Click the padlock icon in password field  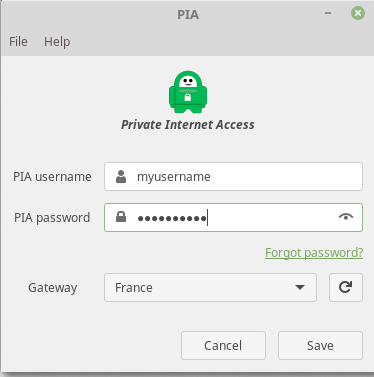[121, 217]
